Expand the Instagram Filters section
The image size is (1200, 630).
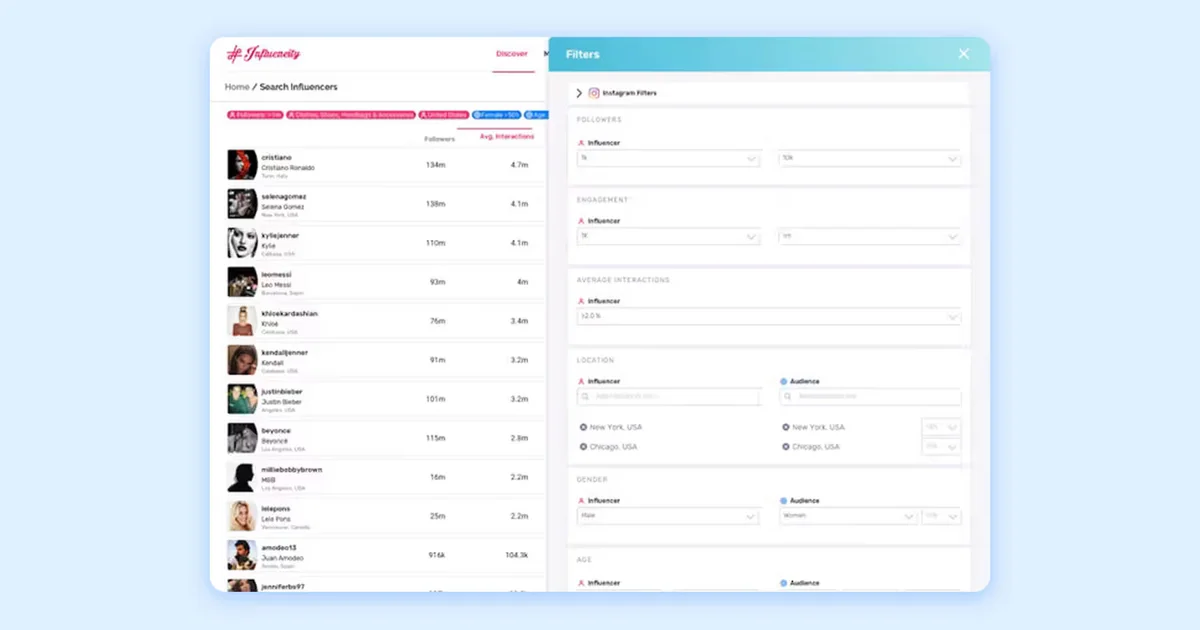(580, 92)
